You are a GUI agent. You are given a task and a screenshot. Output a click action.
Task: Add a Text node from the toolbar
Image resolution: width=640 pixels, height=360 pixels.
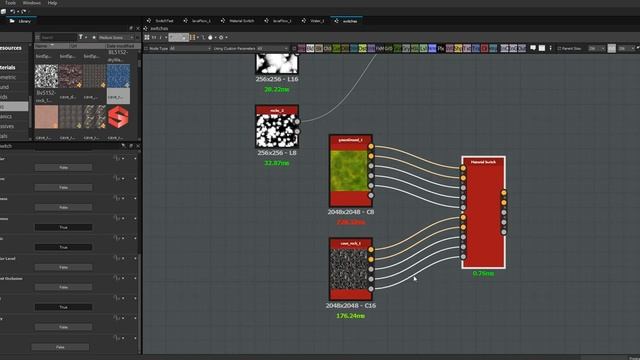[x=467, y=48]
